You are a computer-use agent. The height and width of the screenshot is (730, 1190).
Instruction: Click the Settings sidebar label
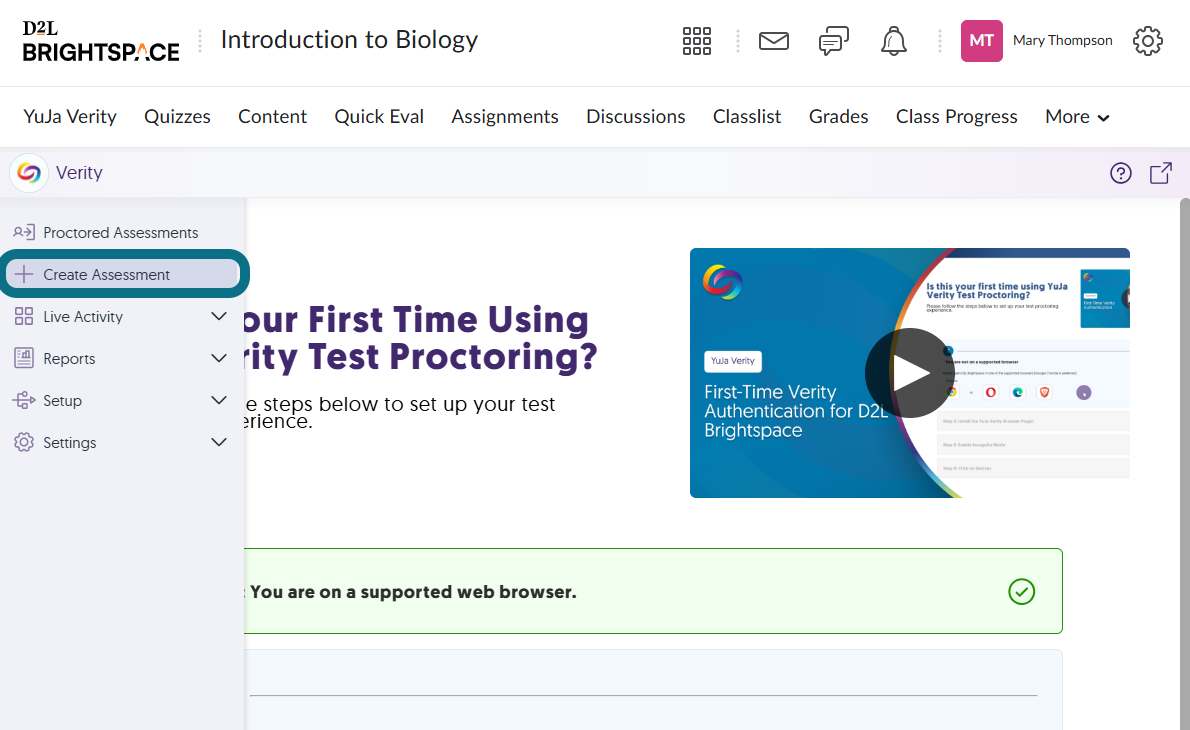pos(70,442)
